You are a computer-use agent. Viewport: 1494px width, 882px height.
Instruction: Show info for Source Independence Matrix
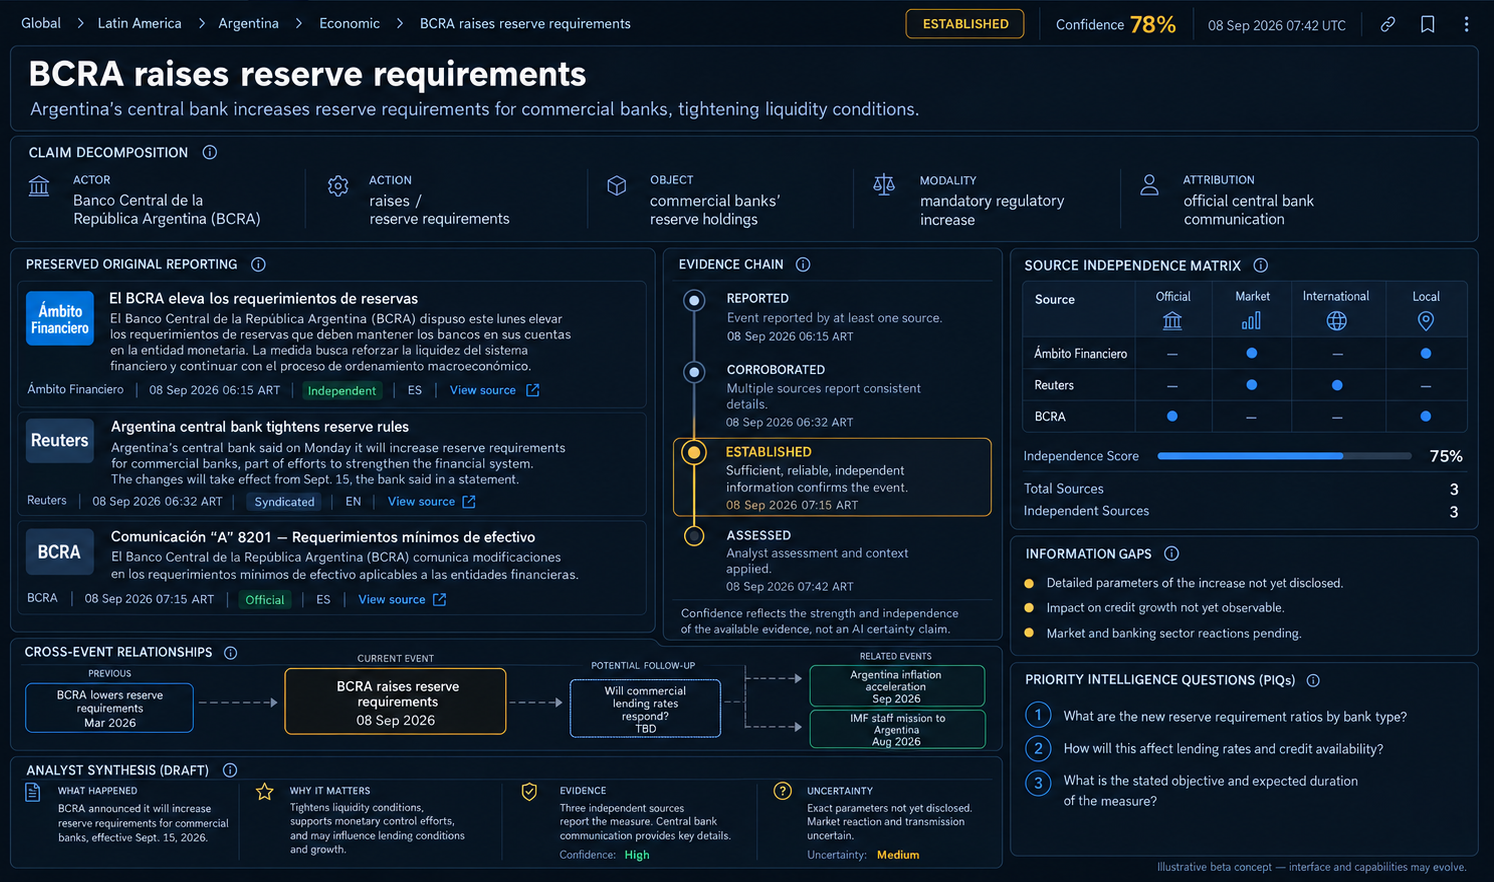tap(1261, 266)
